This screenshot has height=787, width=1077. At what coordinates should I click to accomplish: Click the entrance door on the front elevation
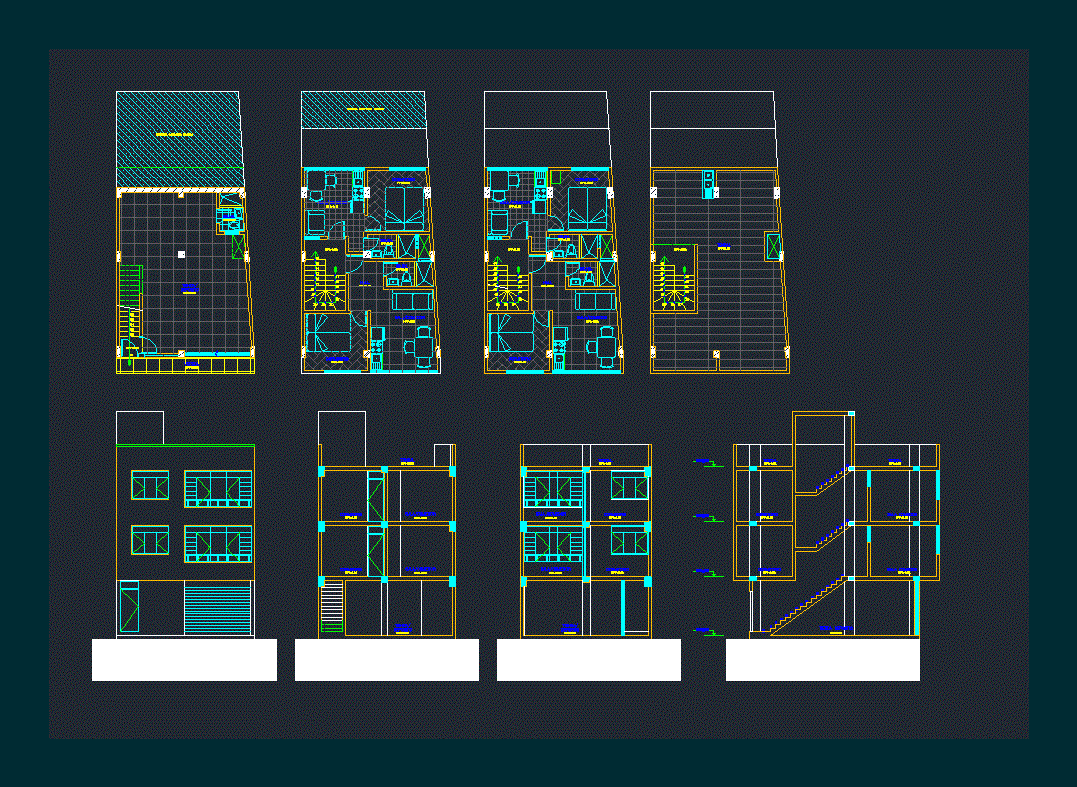coord(129,609)
